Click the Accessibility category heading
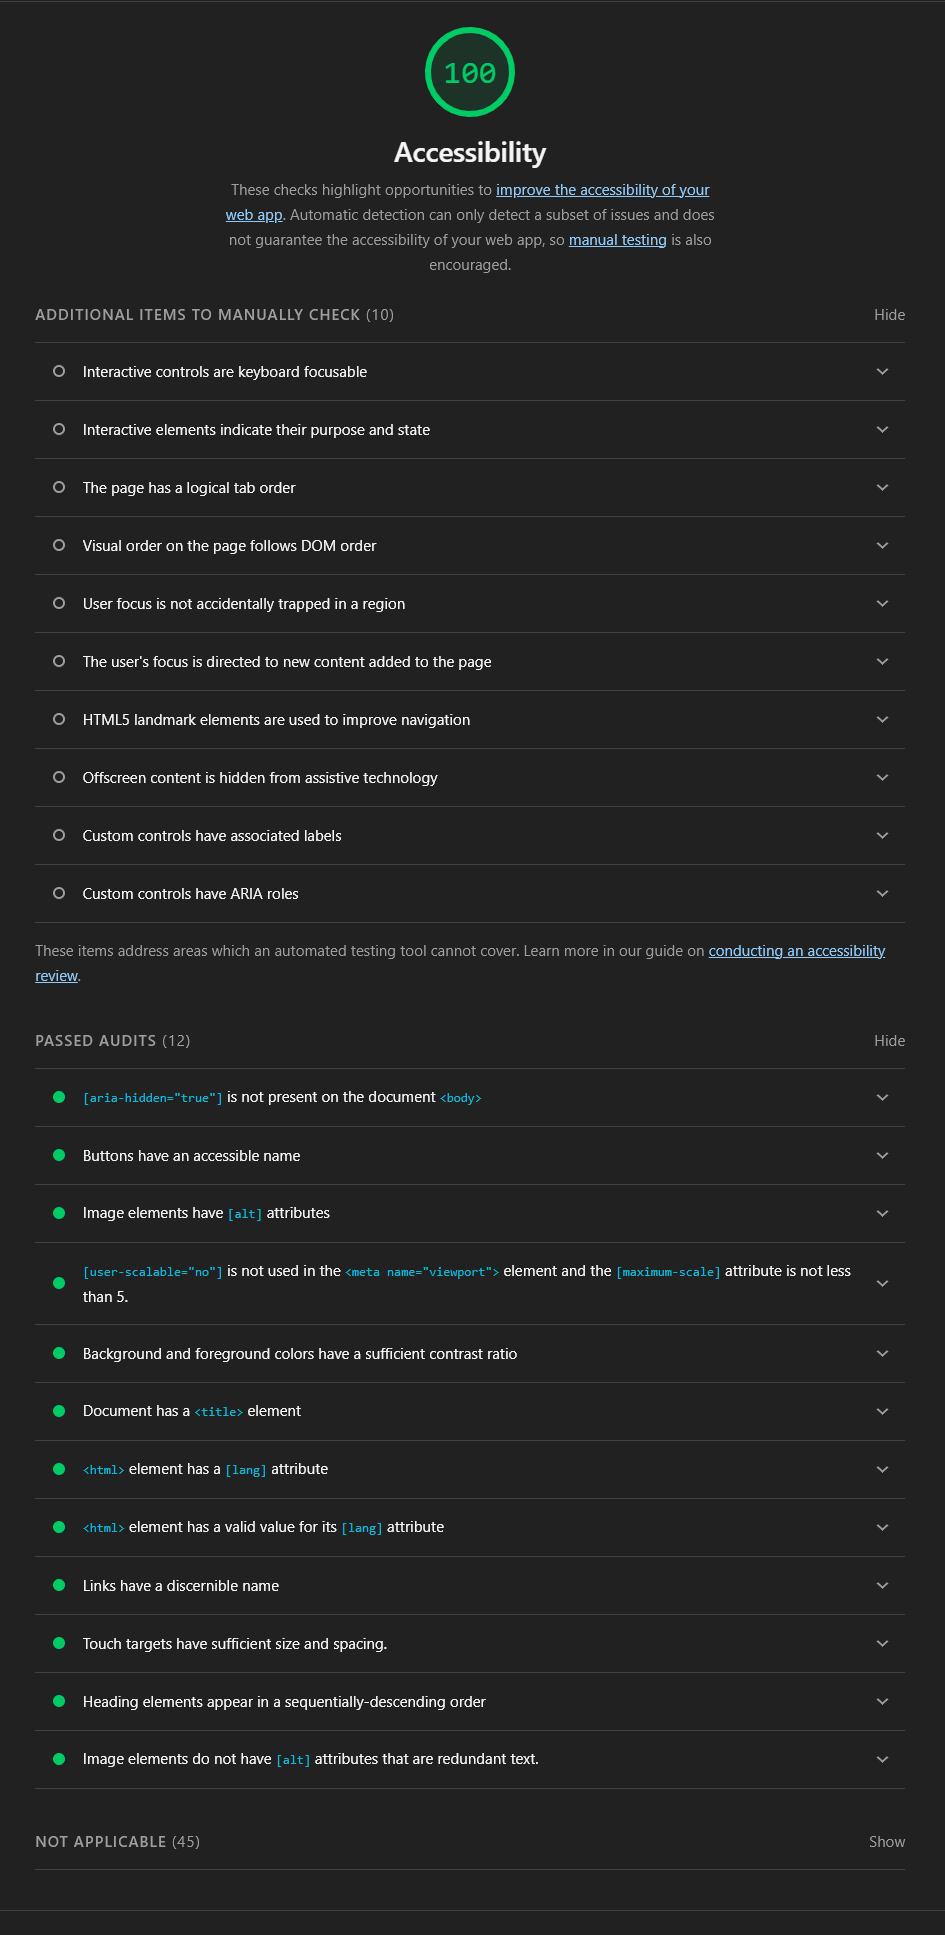The height and width of the screenshot is (1935, 945). point(470,152)
